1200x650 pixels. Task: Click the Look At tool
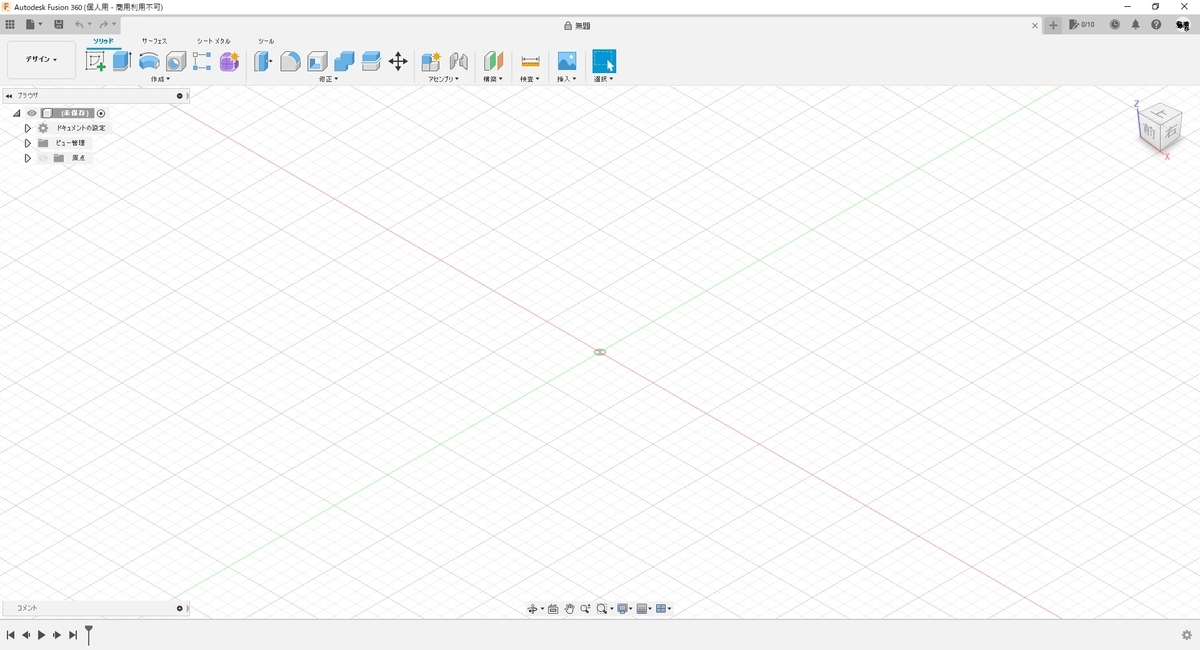click(x=553, y=609)
